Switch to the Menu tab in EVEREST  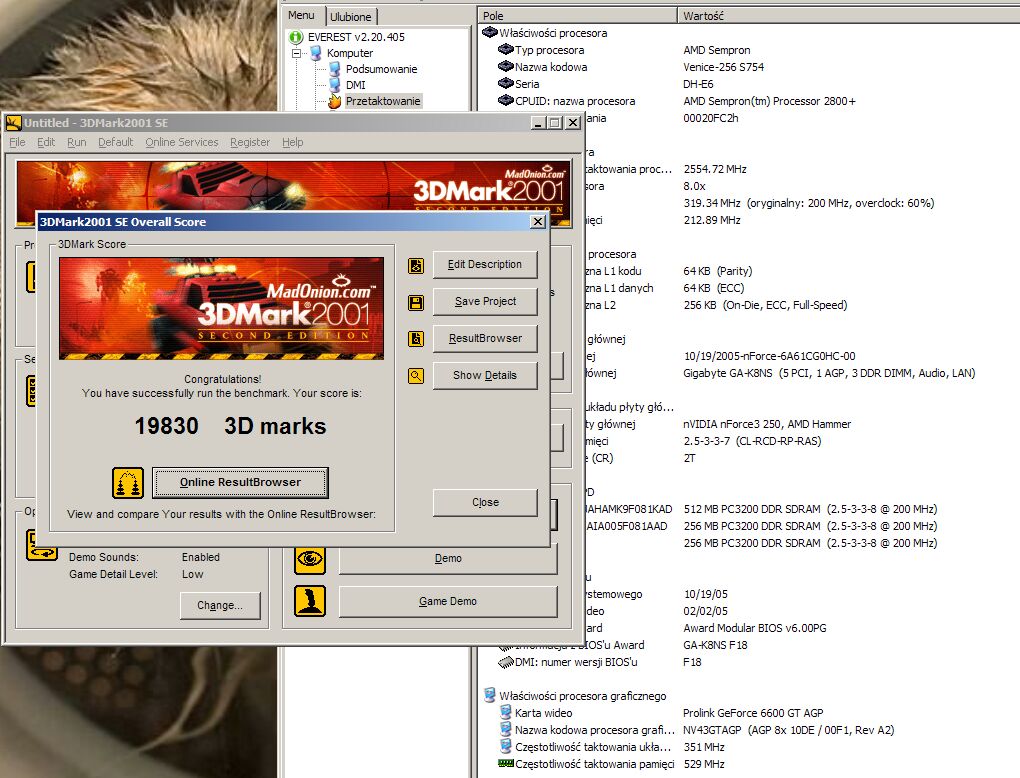coord(301,15)
